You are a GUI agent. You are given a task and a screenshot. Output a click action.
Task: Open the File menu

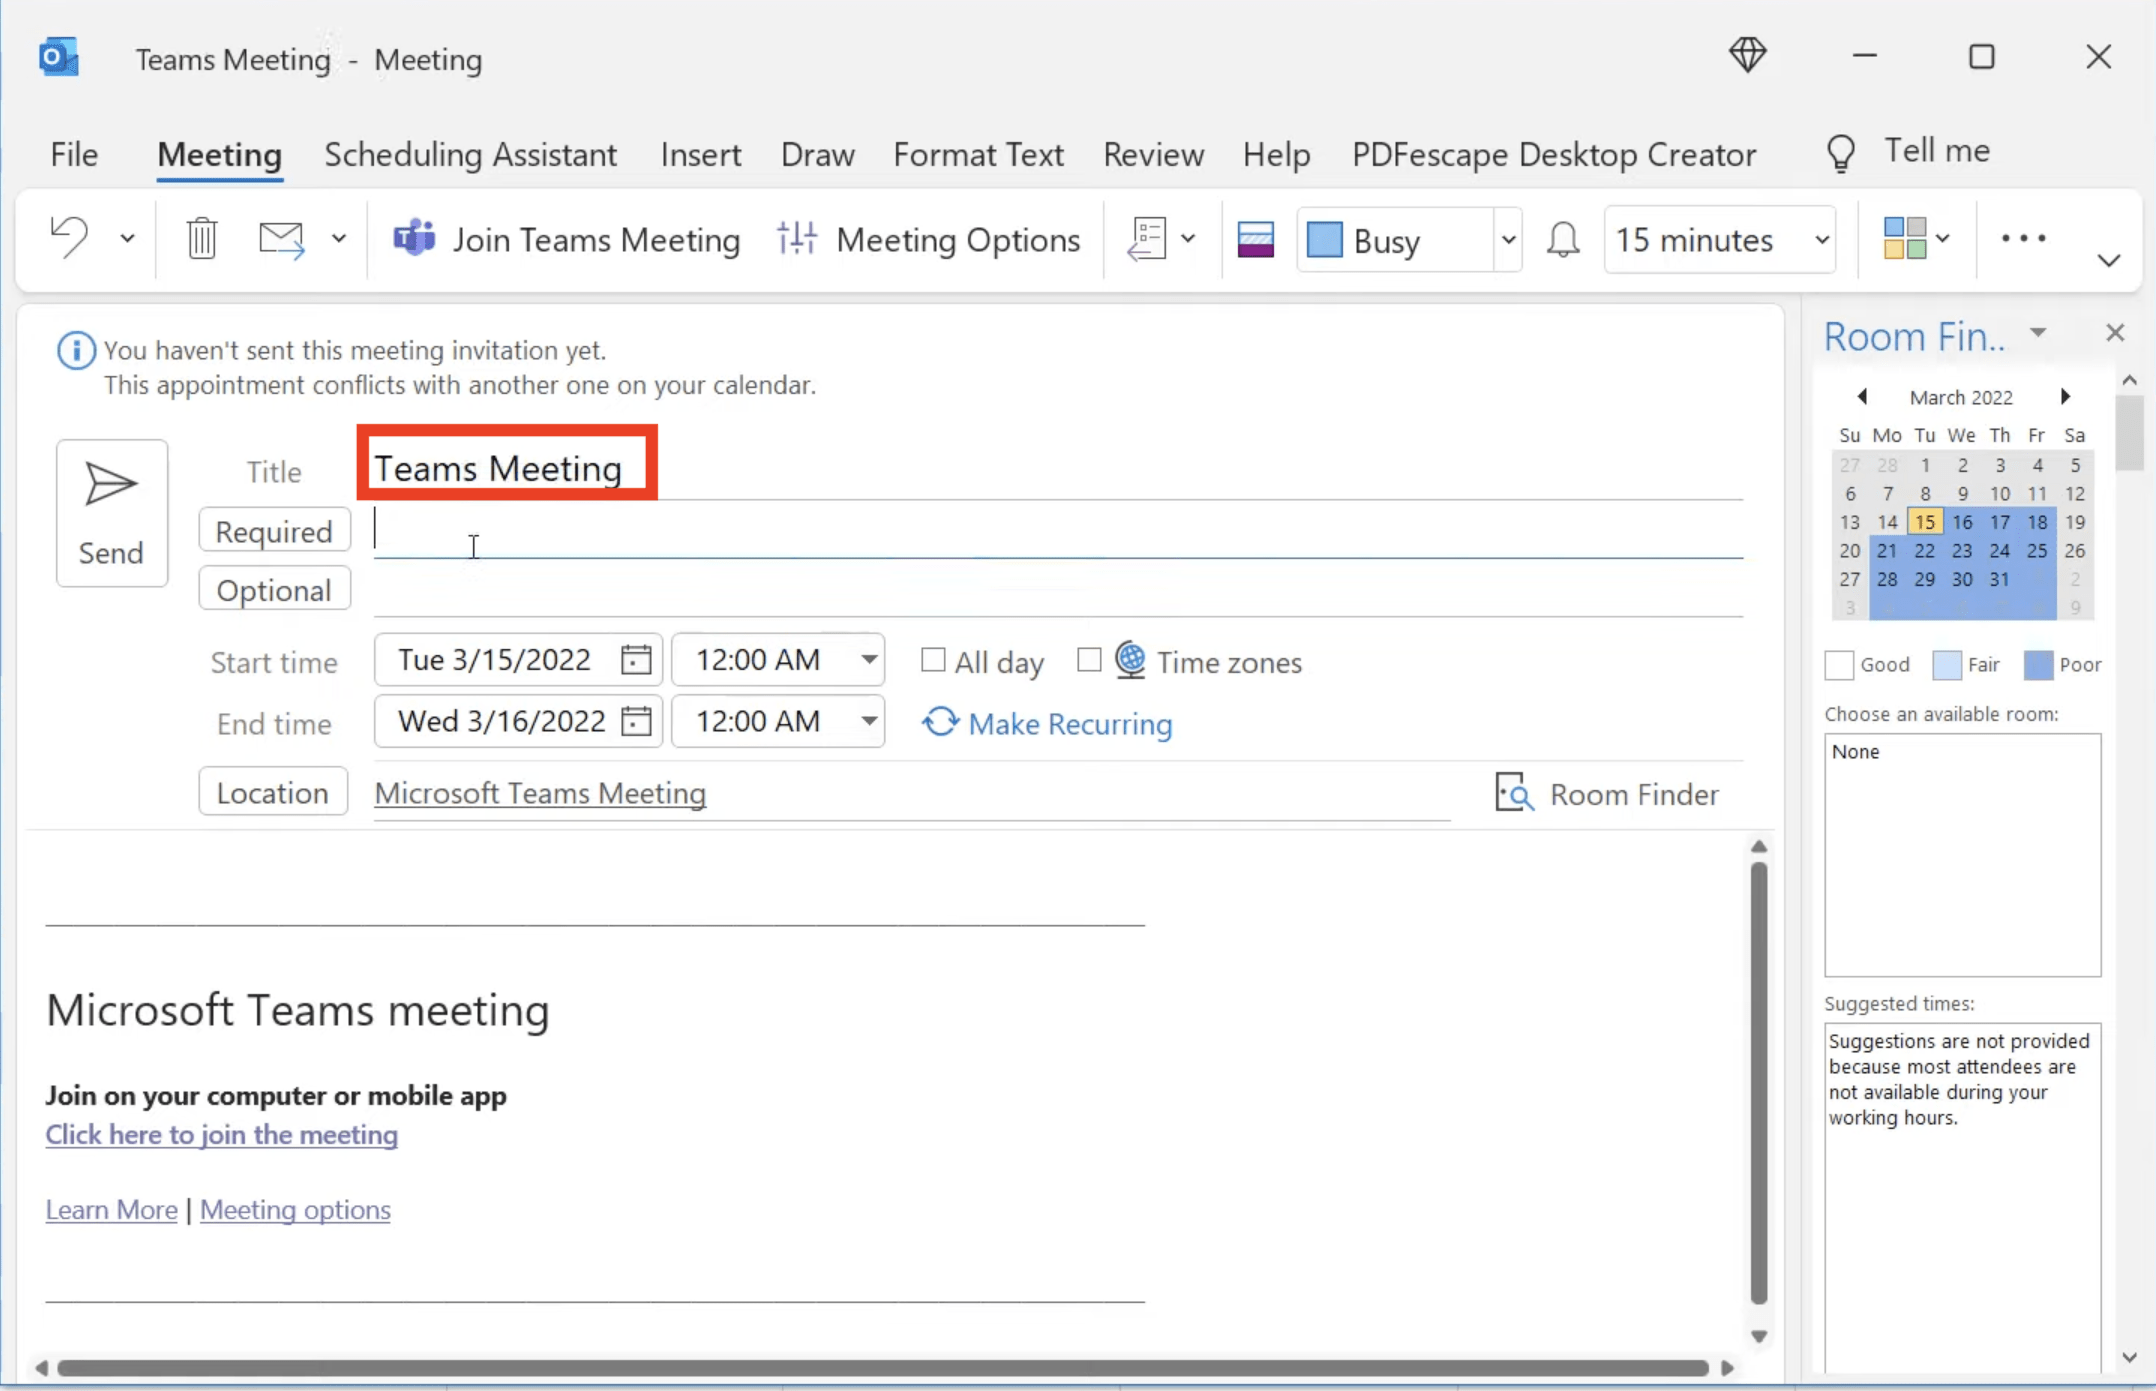[x=74, y=155]
